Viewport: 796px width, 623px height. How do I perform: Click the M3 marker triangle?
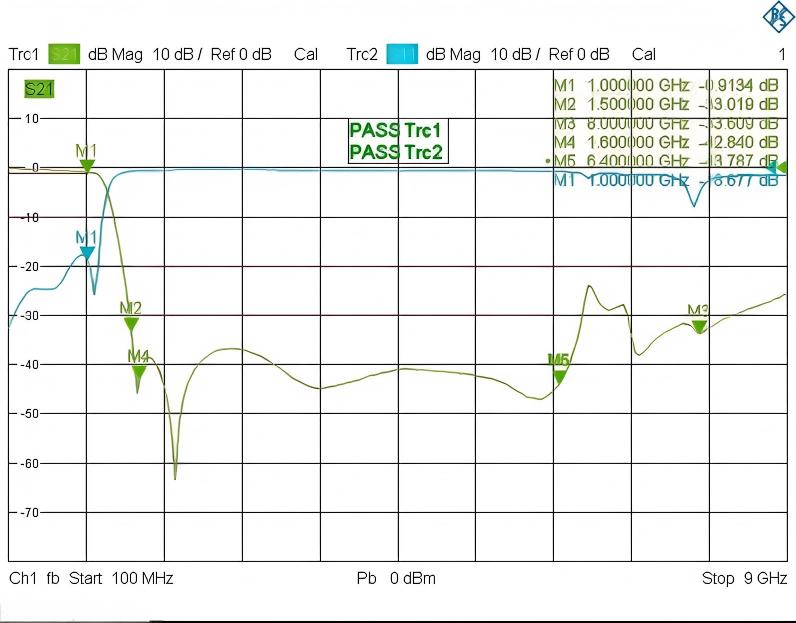pos(699,326)
